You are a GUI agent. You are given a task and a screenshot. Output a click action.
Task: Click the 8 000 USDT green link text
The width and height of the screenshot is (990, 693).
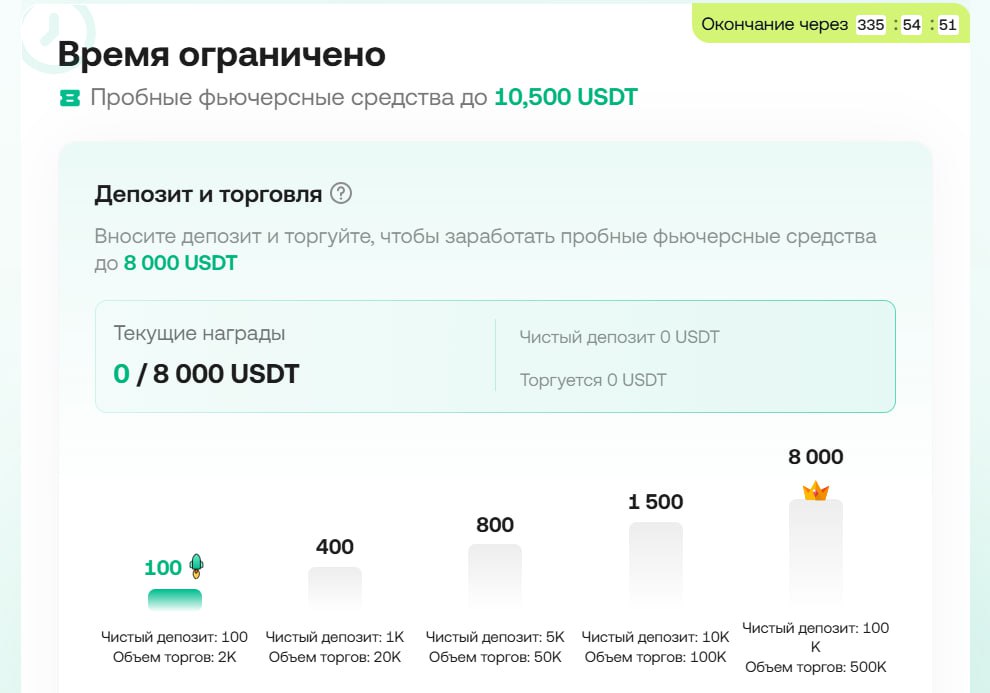[x=181, y=263]
